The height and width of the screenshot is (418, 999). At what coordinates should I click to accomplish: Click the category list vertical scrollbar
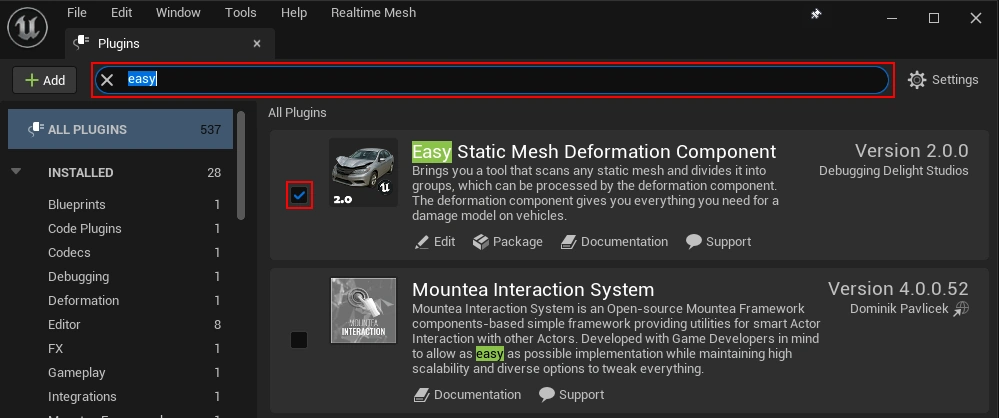click(x=241, y=166)
